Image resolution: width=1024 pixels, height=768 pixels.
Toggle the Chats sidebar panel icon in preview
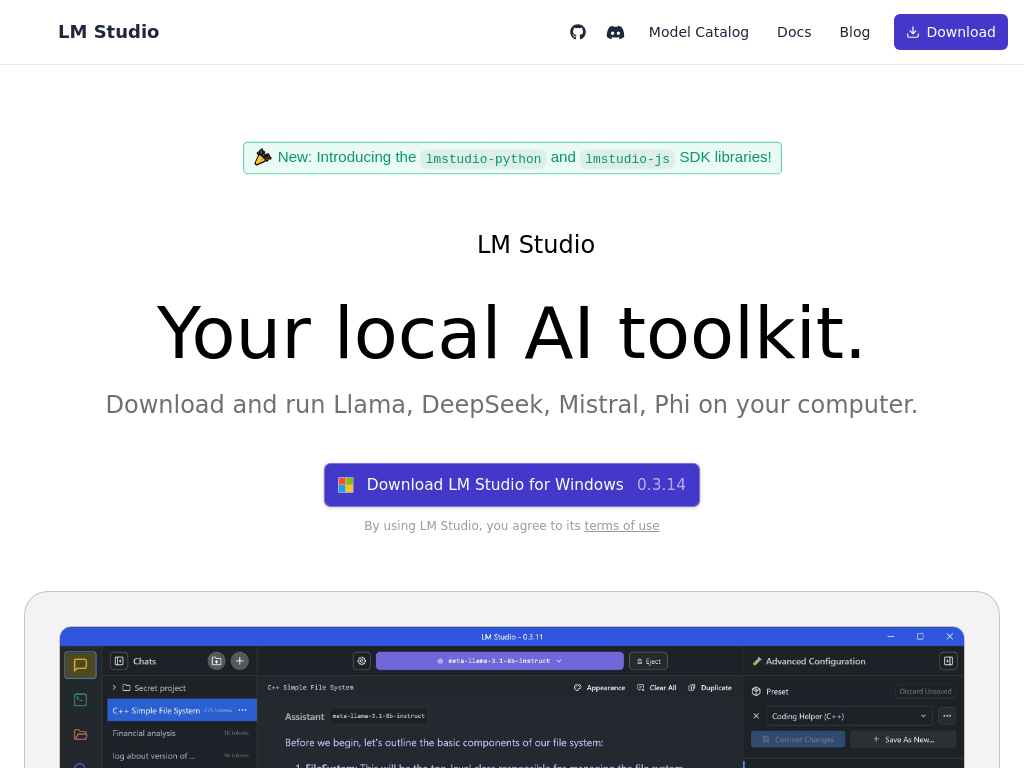(x=119, y=661)
